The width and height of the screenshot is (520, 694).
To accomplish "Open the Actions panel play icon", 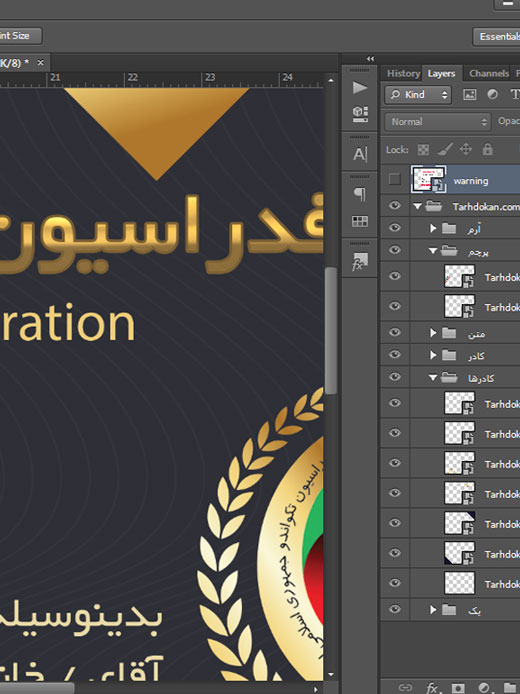I will tap(360, 88).
